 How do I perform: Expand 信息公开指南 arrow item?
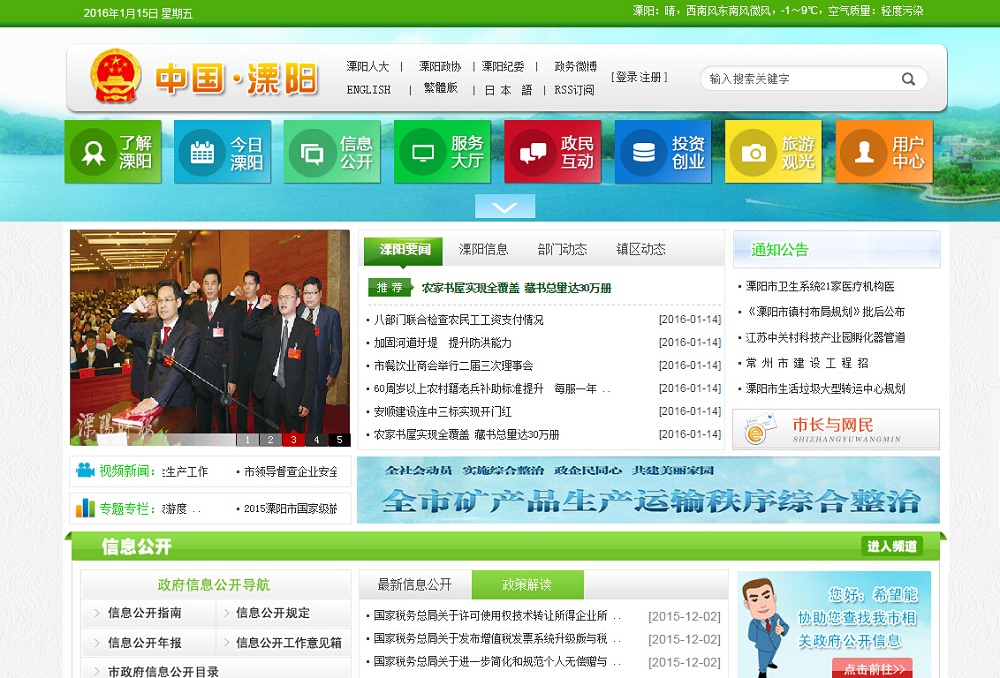tap(145, 613)
